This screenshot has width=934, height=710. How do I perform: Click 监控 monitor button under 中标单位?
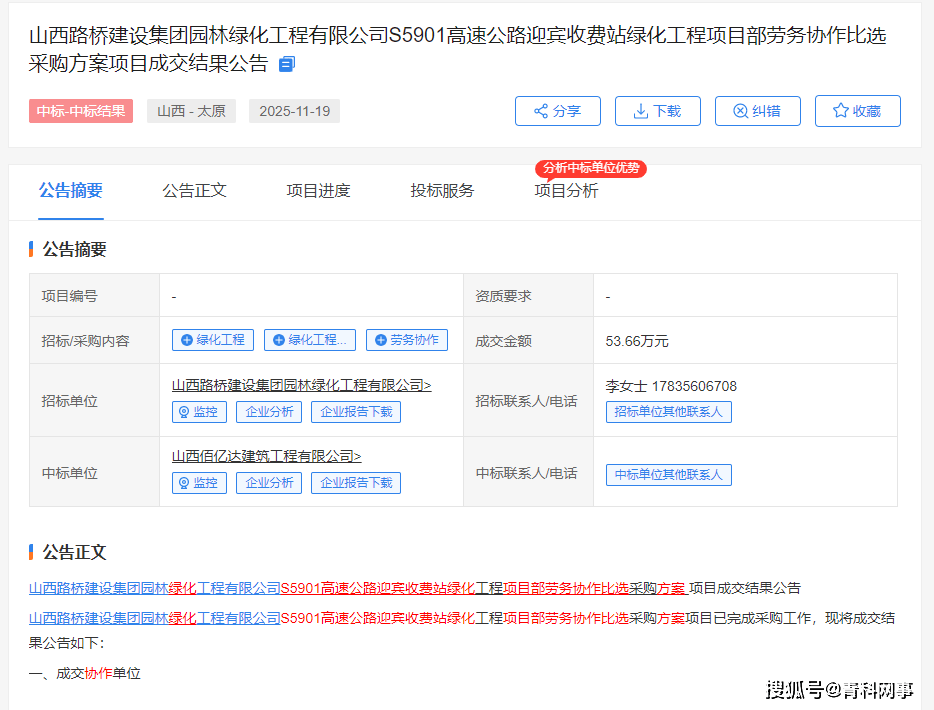click(199, 483)
